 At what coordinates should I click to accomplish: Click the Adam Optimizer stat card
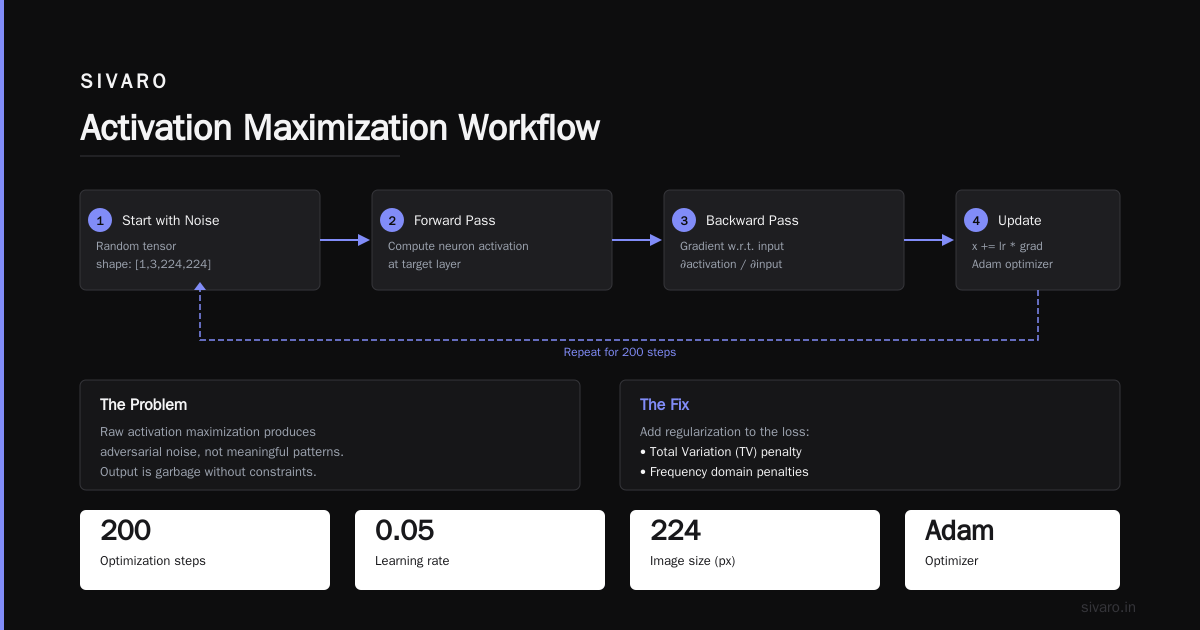(x=1012, y=550)
